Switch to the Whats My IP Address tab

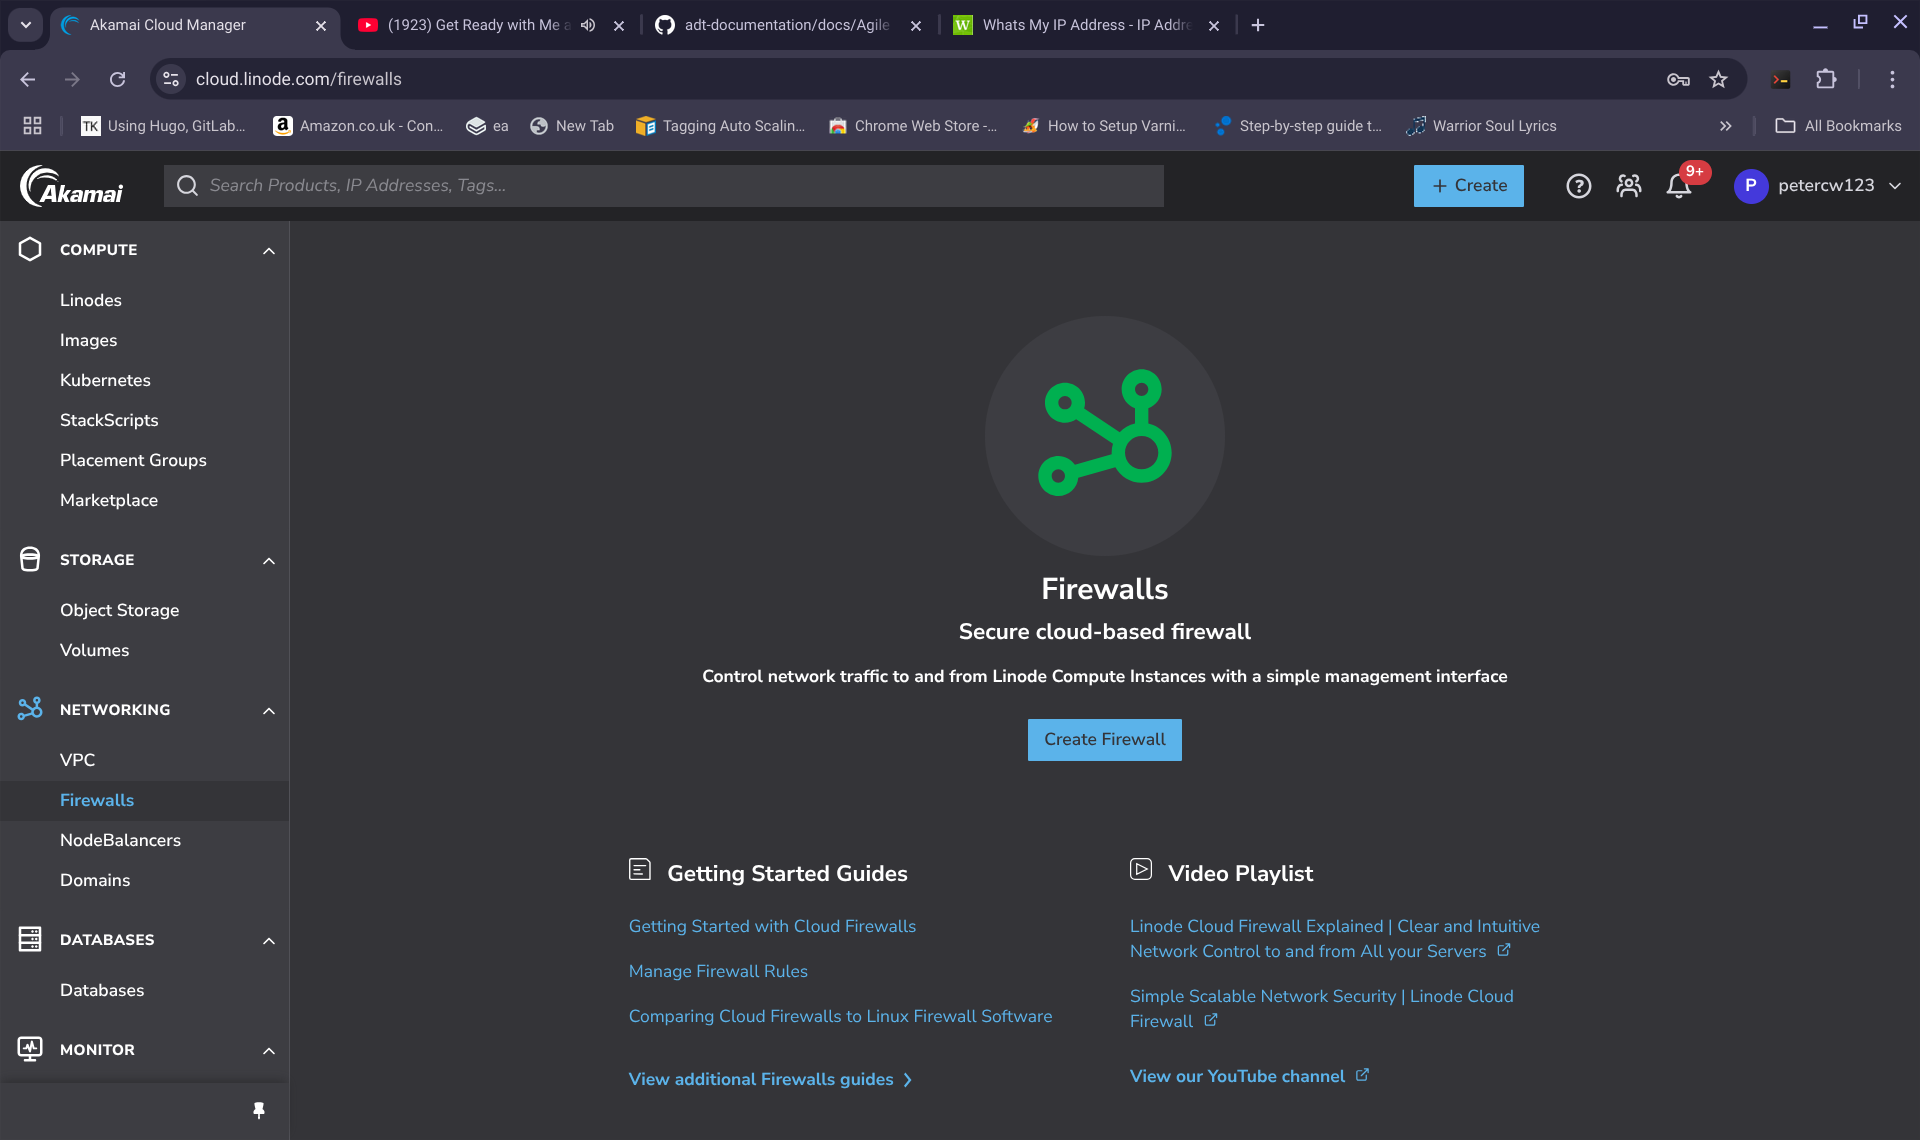1084,25
